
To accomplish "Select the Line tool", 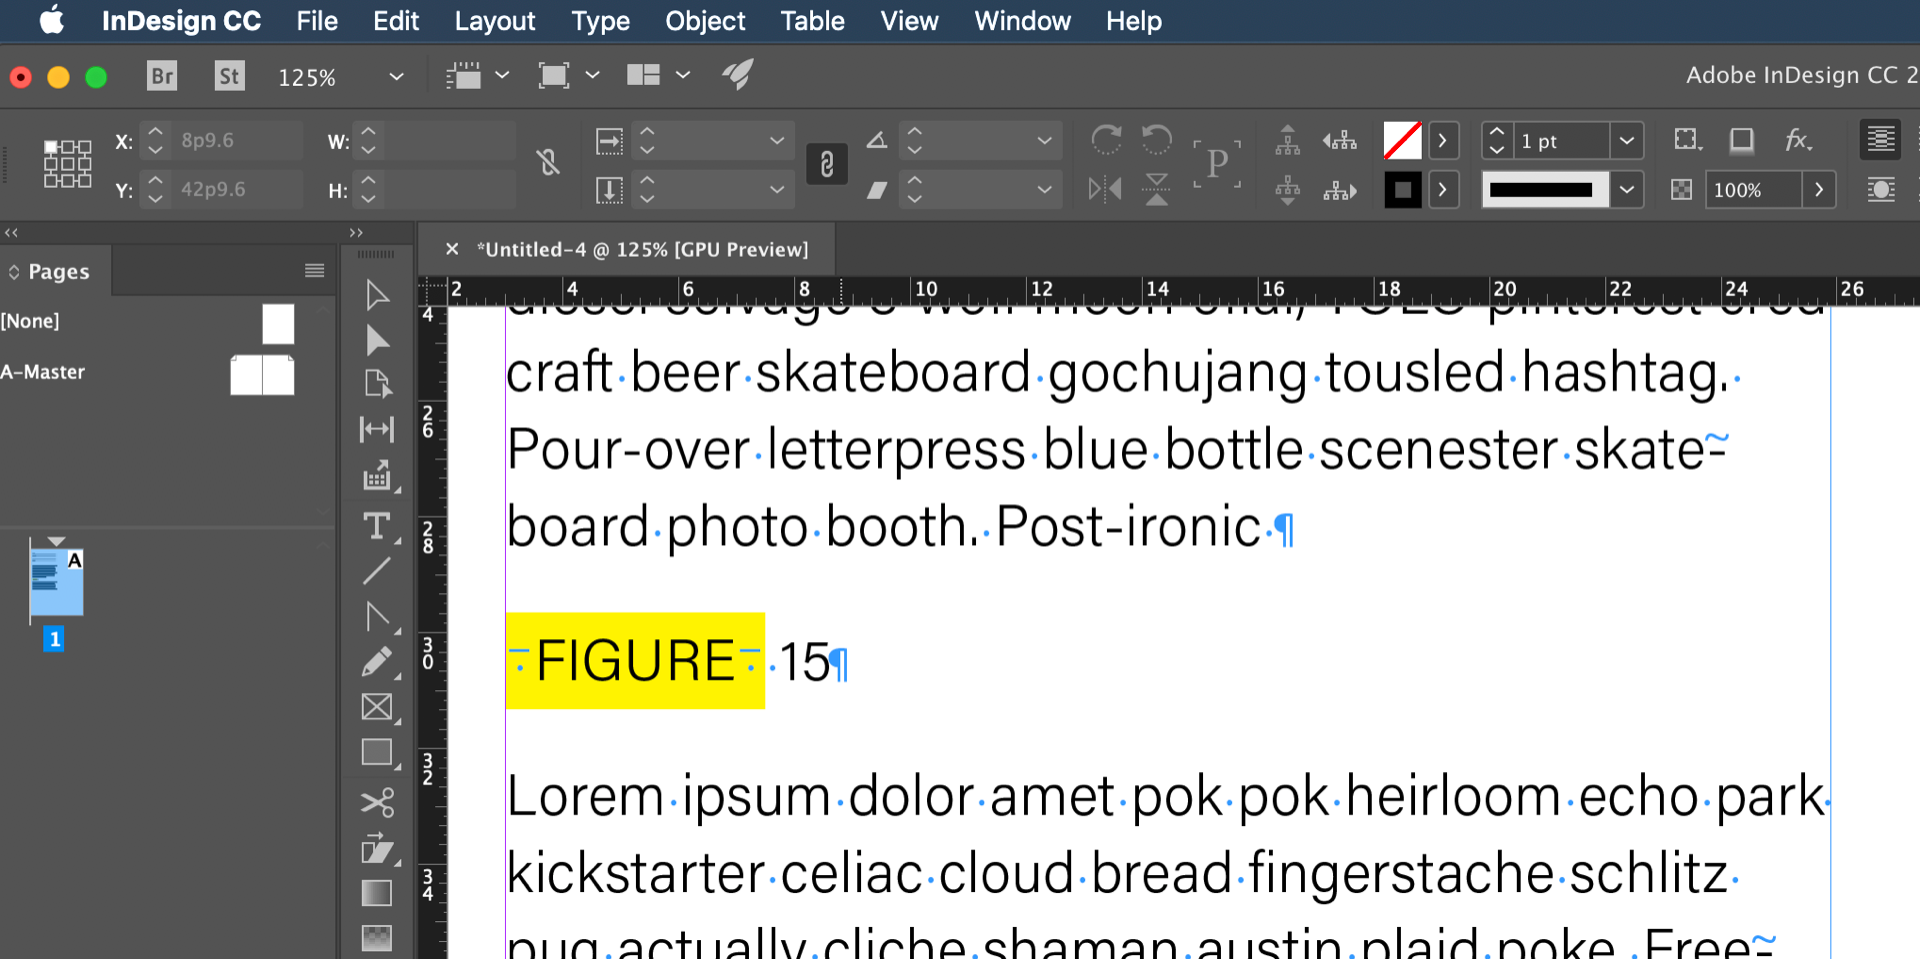I will (x=377, y=571).
